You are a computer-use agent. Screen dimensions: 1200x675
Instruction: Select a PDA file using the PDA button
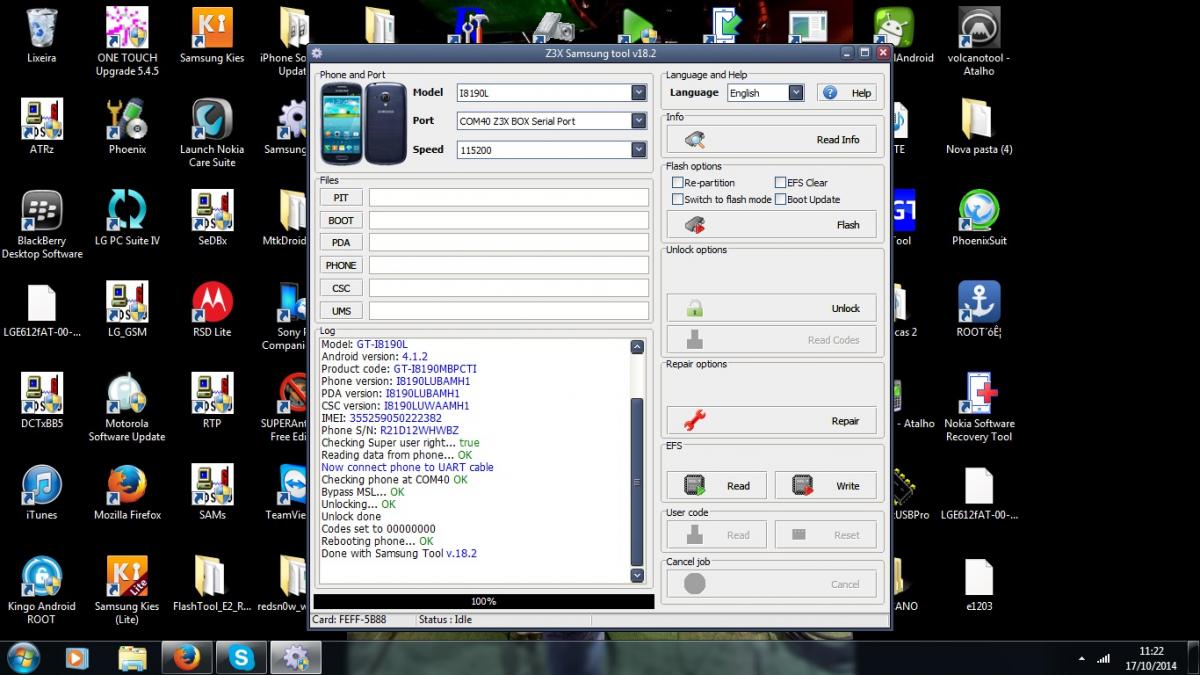point(341,243)
